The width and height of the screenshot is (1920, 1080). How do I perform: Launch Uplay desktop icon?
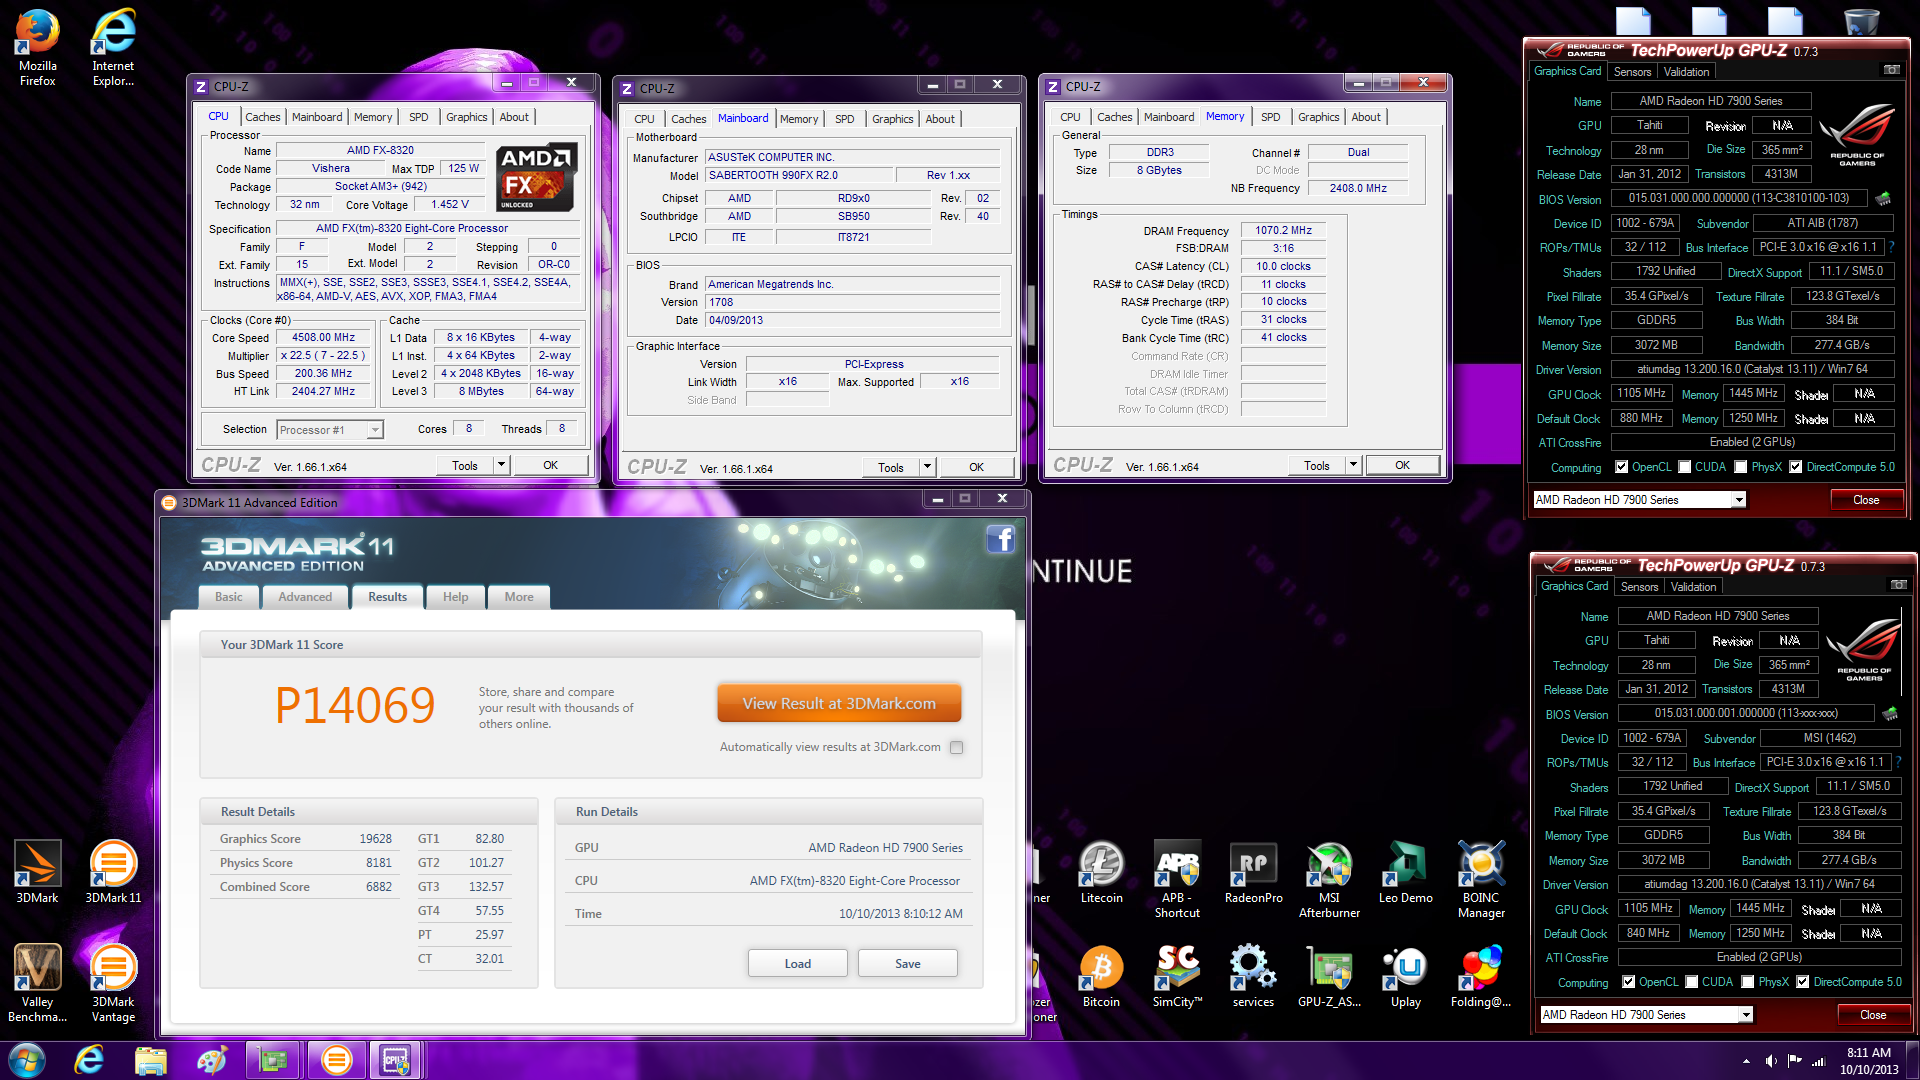click(1405, 975)
